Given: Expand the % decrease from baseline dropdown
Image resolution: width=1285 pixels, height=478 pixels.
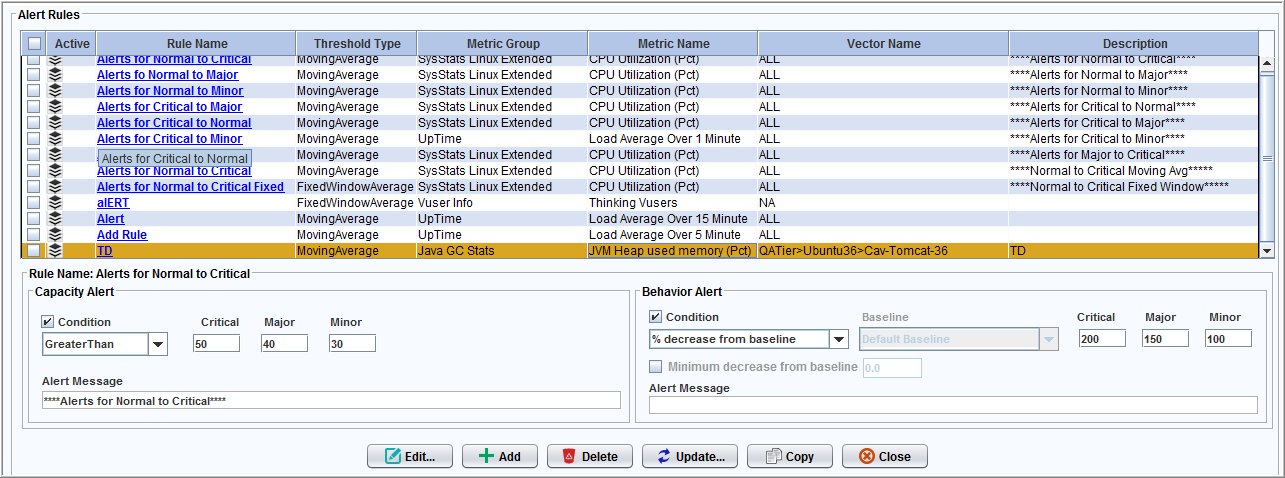Looking at the screenshot, I should (839, 340).
